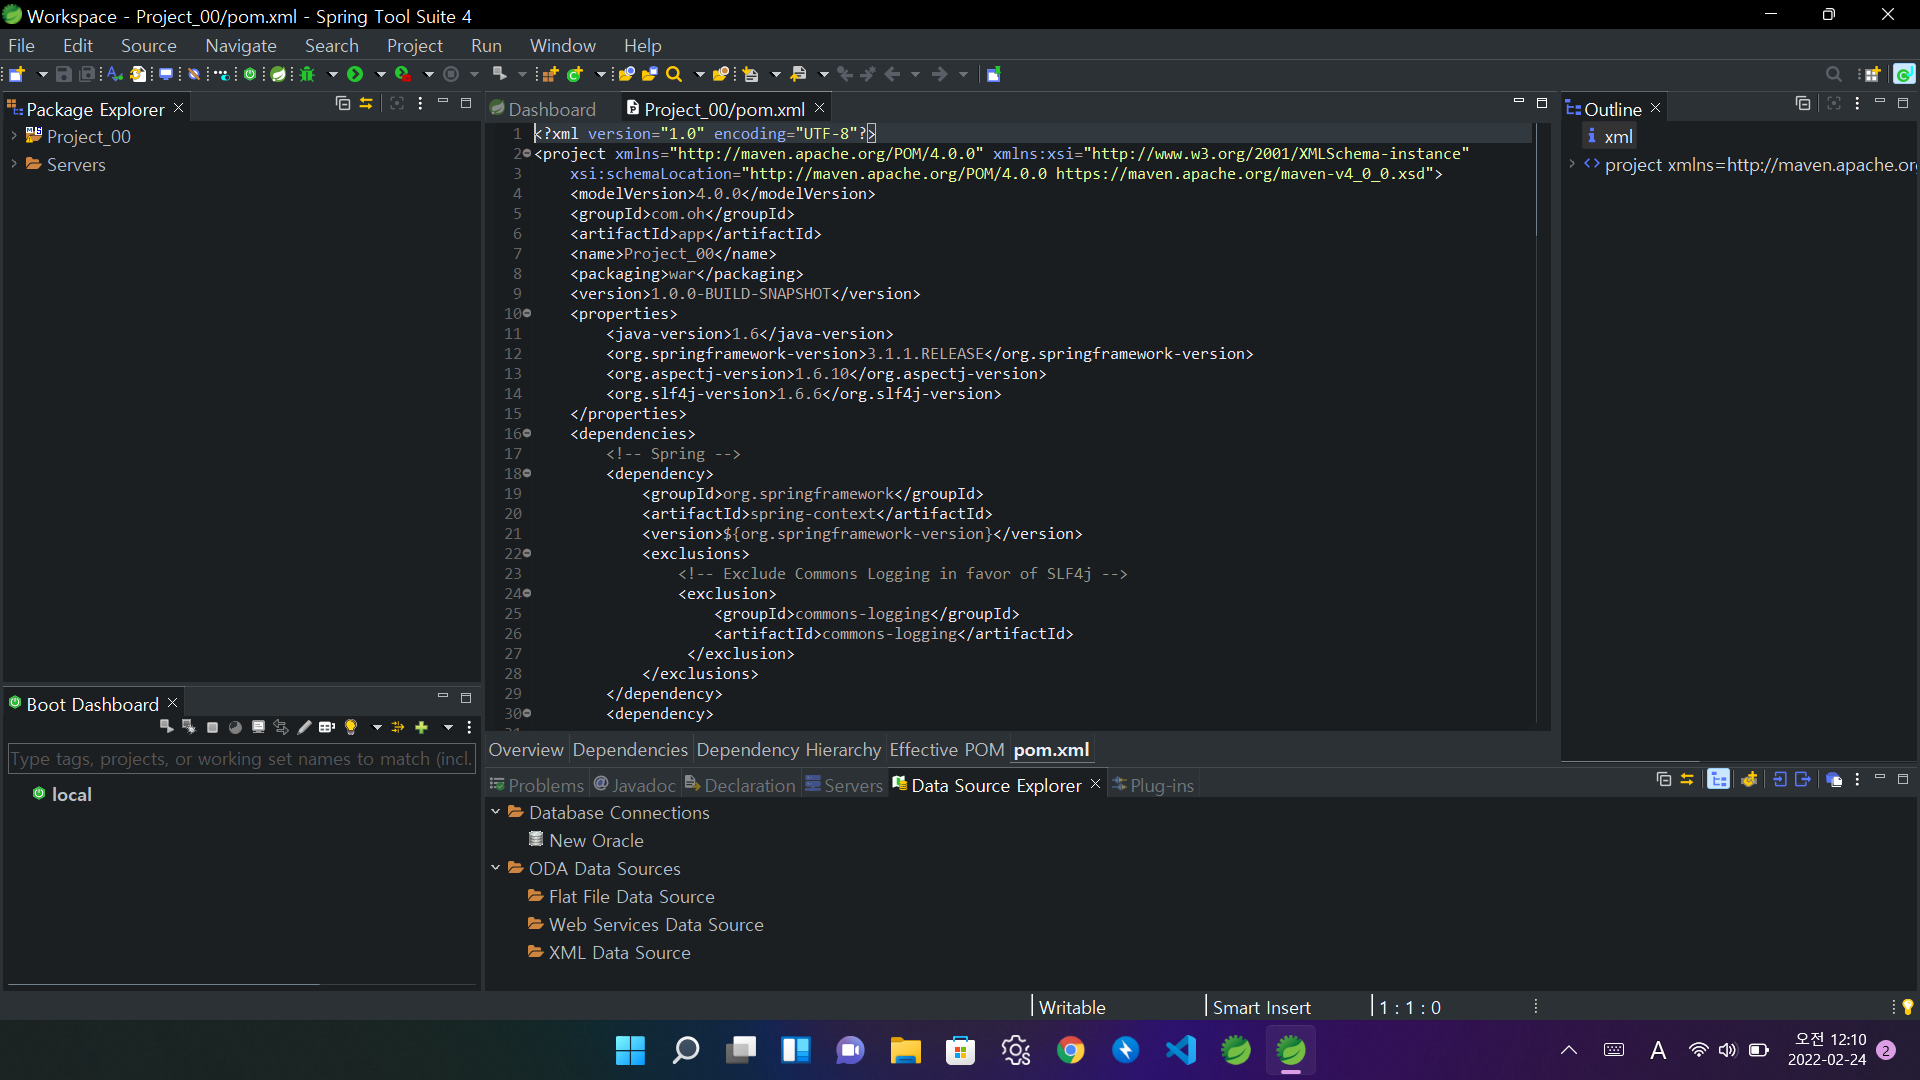Select the New Oracle connection
Viewport: 1920px width, 1080px height.
pos(596,841)
